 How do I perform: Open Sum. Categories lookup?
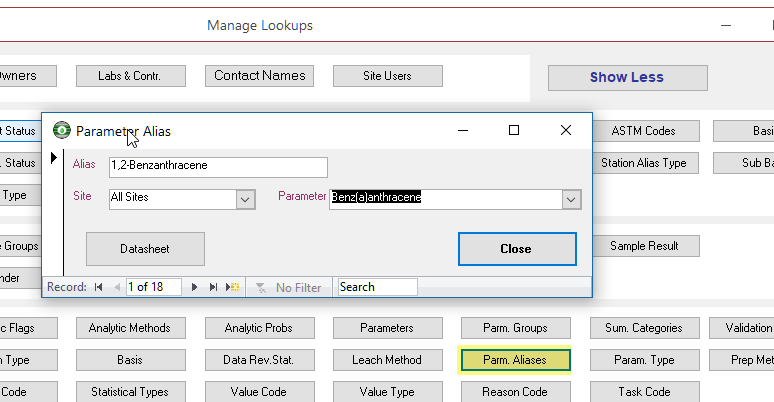[x=644, y=328]
